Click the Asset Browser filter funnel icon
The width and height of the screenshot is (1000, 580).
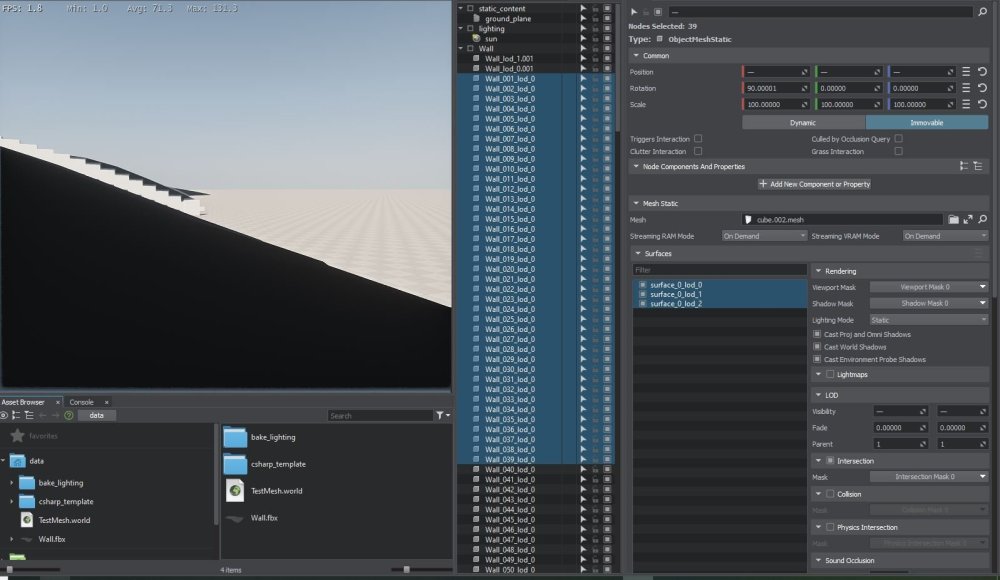click(440, 415)
